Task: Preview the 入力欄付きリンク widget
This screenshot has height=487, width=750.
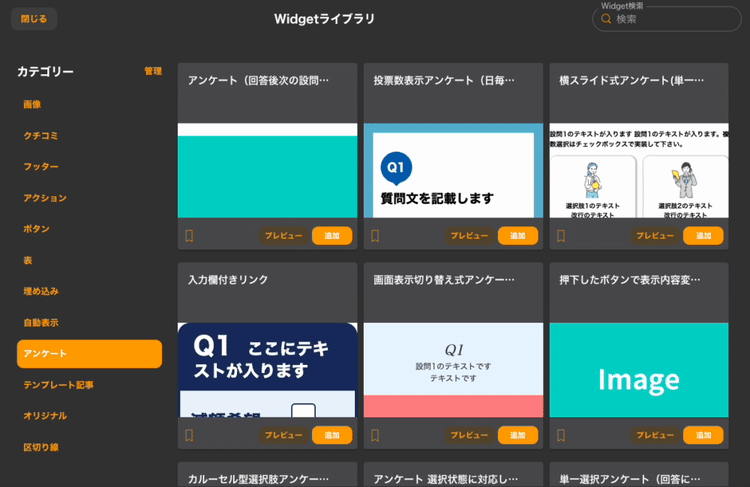Action: 283,435
